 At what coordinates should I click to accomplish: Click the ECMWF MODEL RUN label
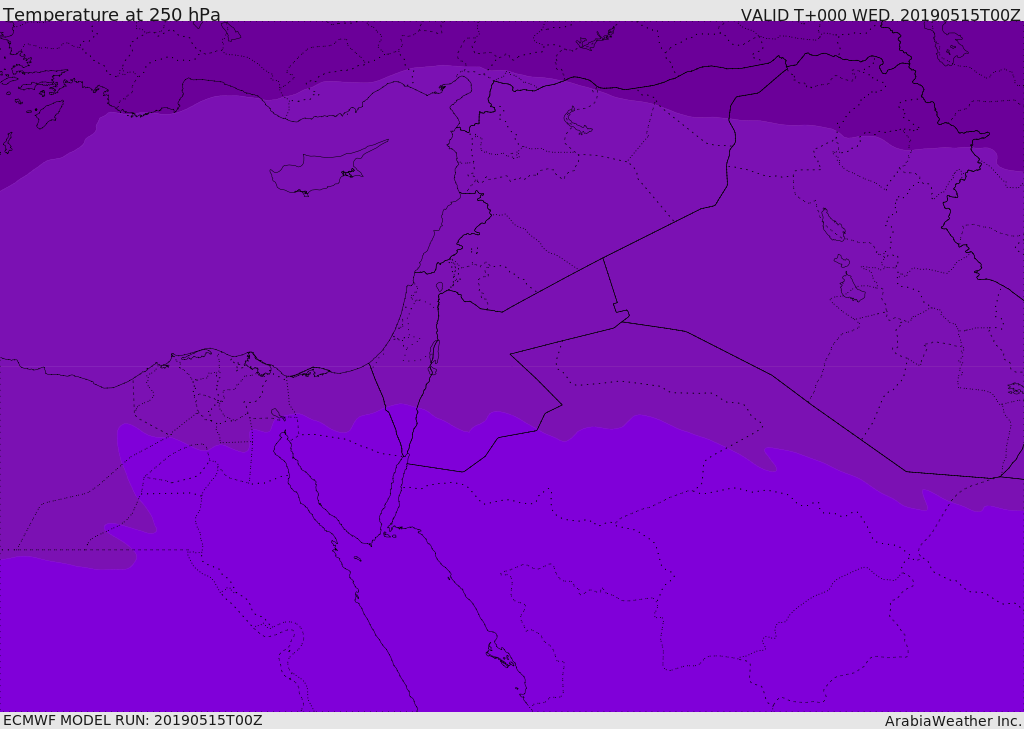point(132,720)
